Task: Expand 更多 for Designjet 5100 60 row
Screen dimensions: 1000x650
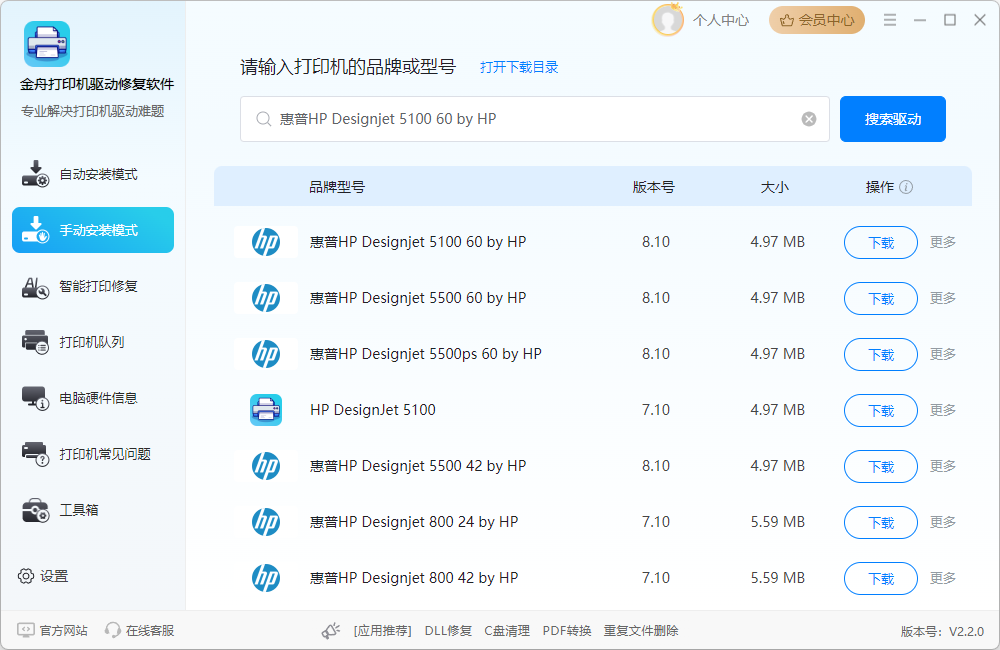Action: [x=943, y=242]
